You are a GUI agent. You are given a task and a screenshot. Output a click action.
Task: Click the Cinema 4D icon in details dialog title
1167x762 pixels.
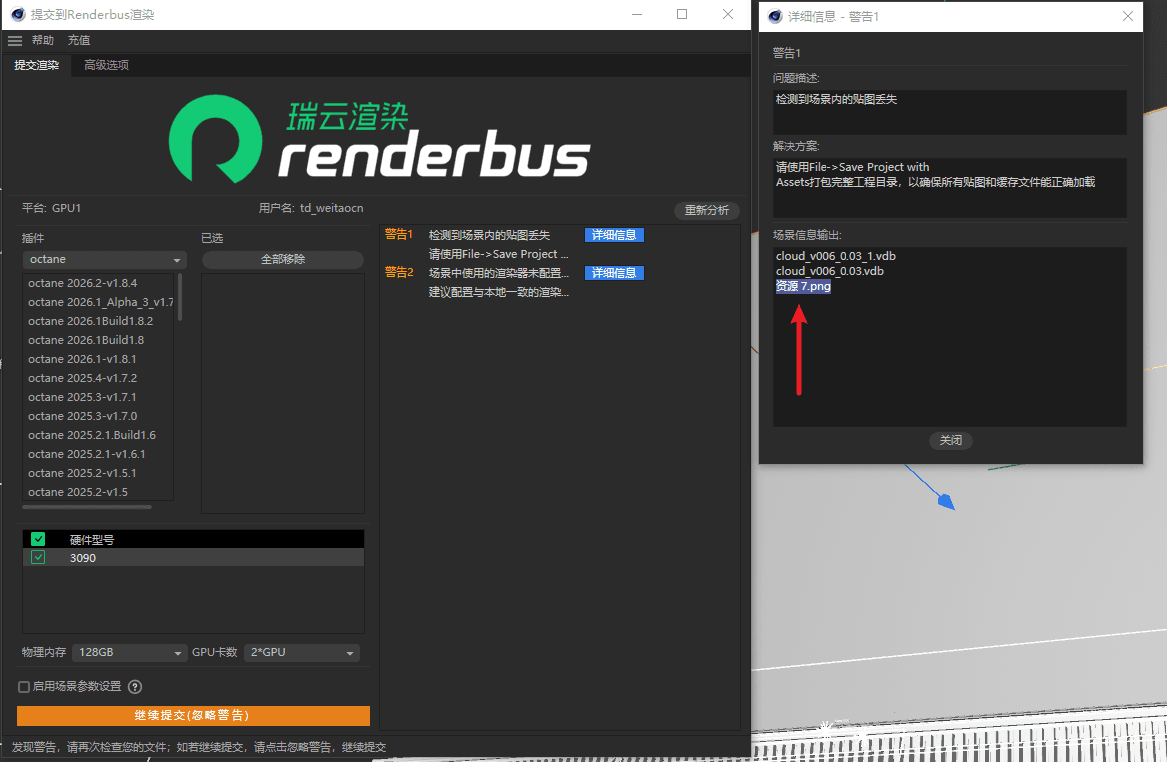click(x=774, y=16)
